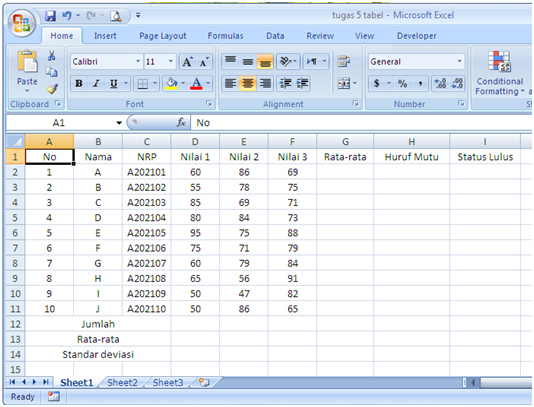This screenshot has height=407, width=534.
Task: Open the font size 11 dropdown
Action: tap(171, 62)
